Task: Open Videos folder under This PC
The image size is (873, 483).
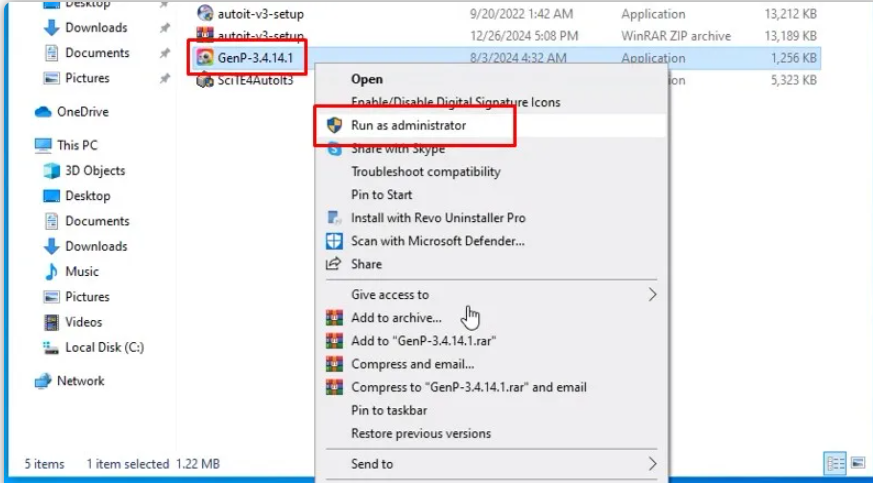Action: pyautogui.click(x=83, y=322)
